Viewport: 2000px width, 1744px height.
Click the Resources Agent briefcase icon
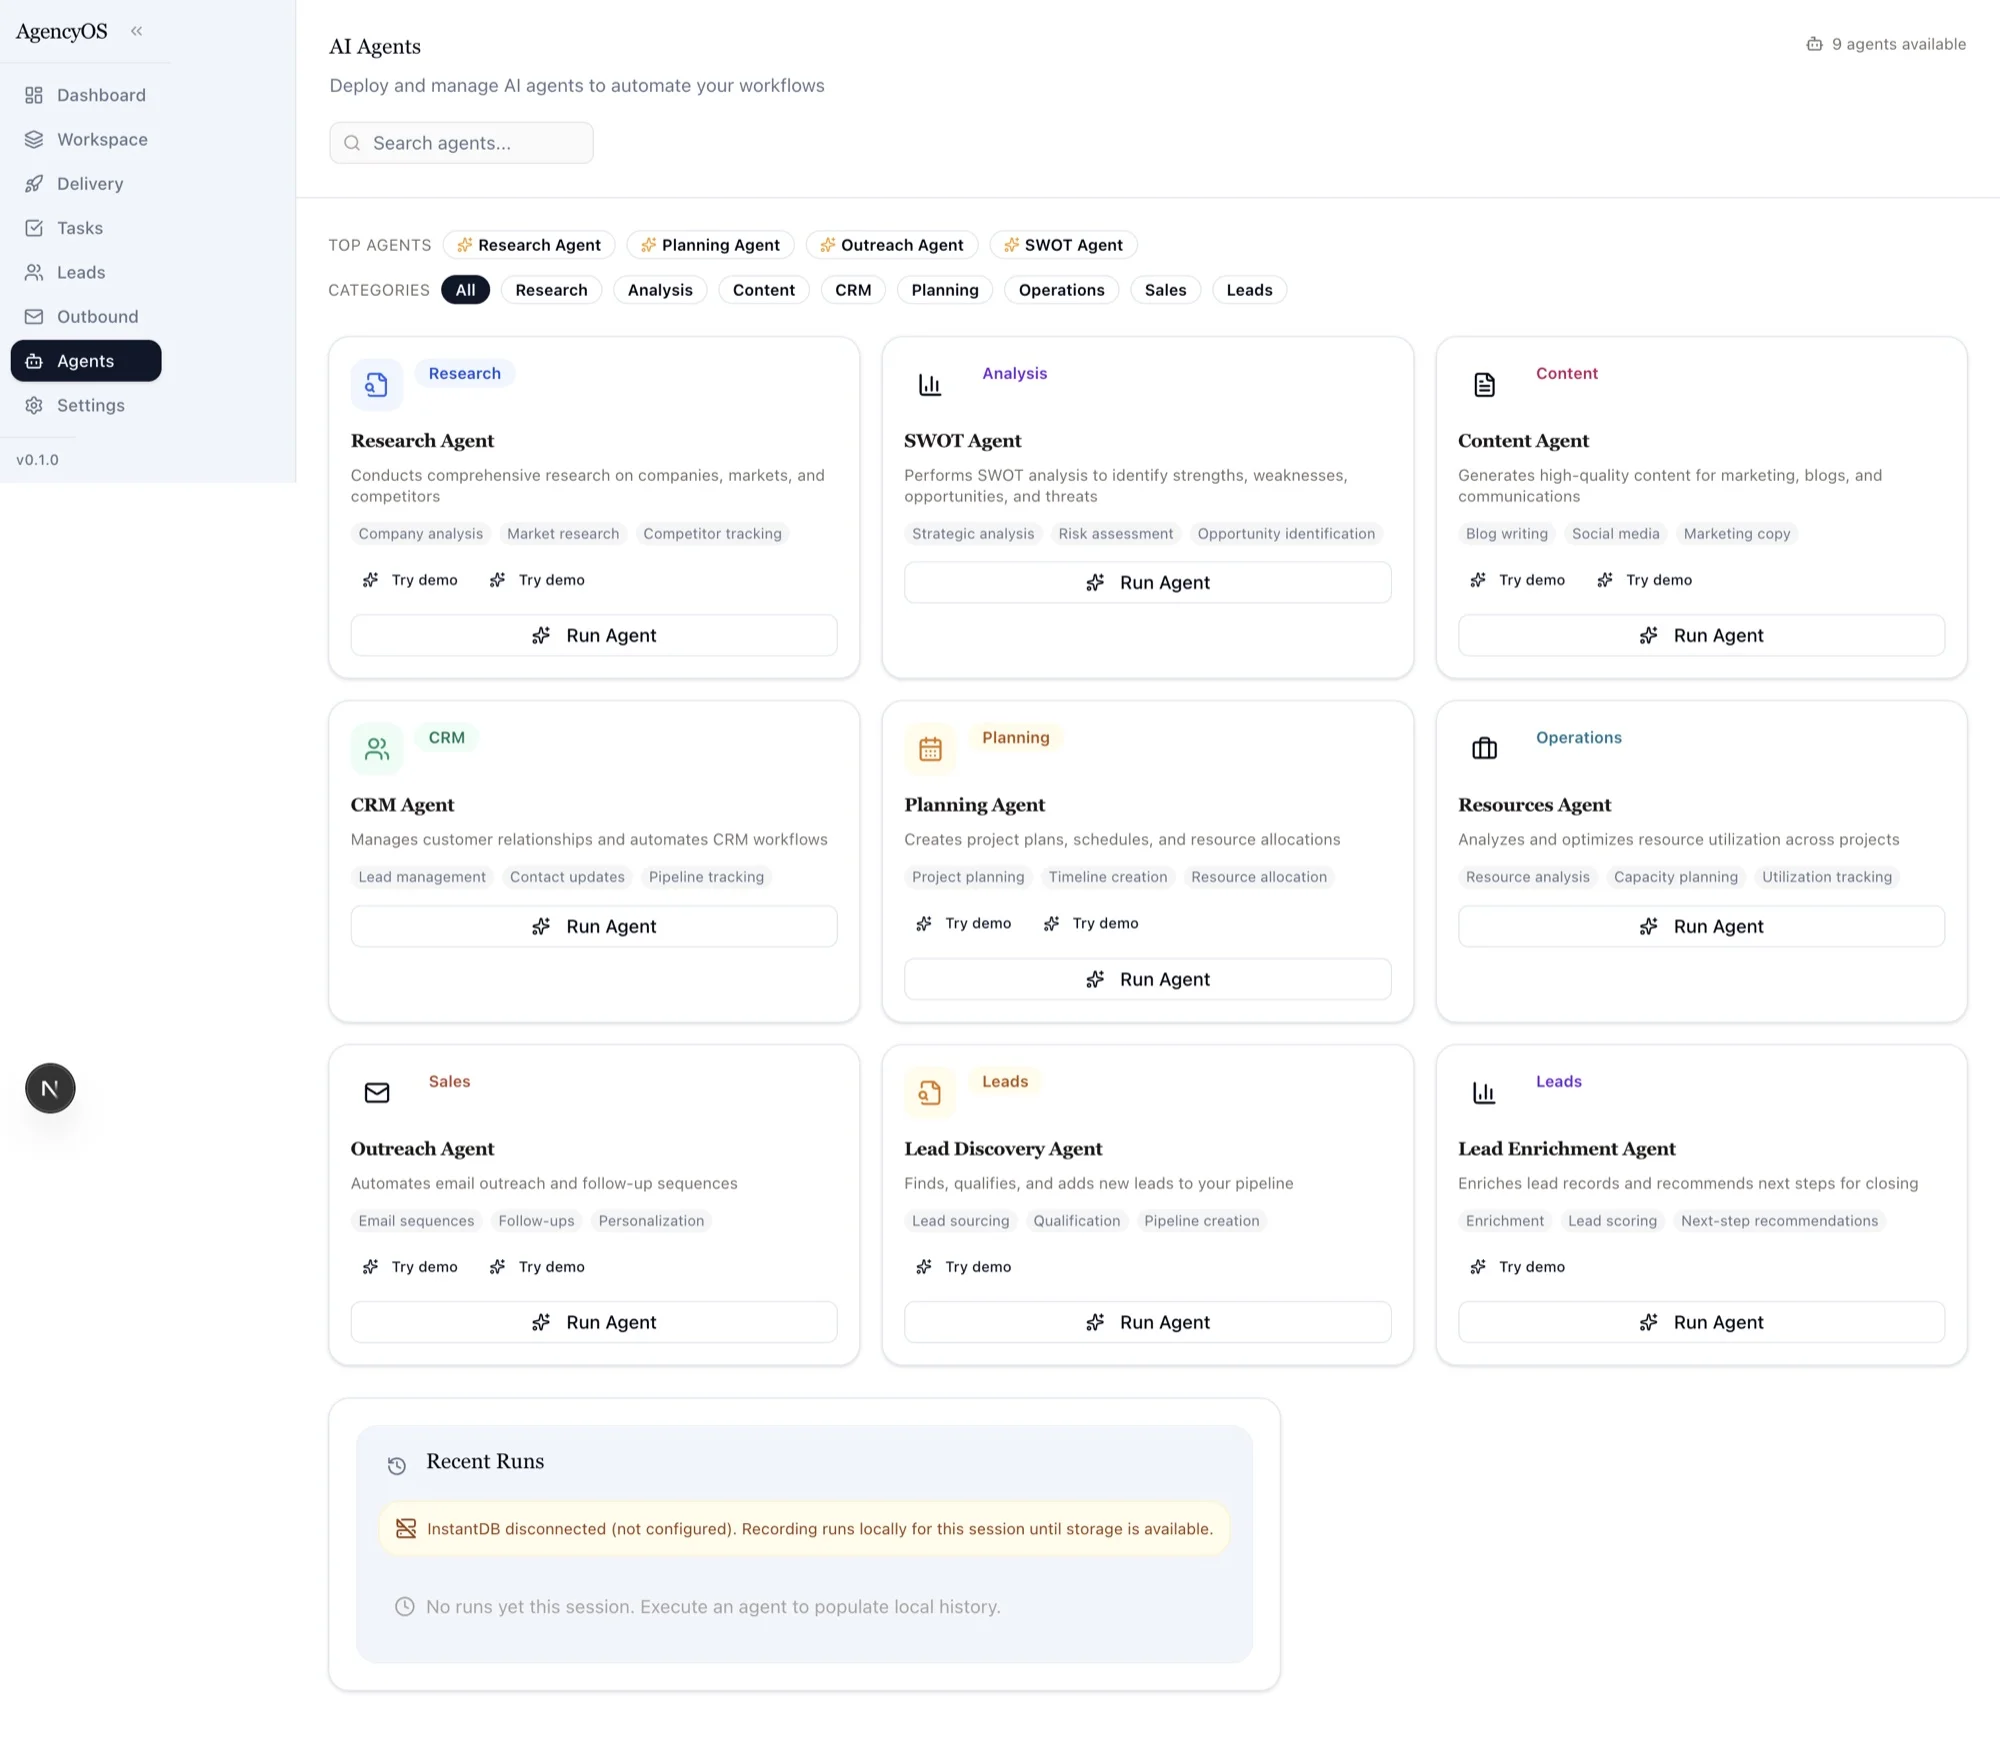tap(1484, 749)
